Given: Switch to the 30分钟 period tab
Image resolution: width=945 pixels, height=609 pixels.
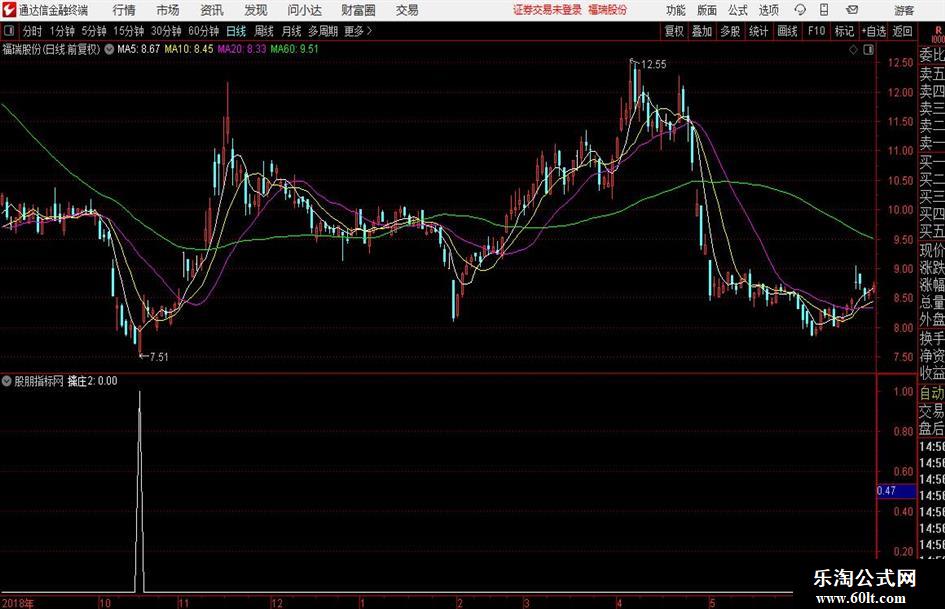Looking at the screenshot, I should tap(166, 31).
